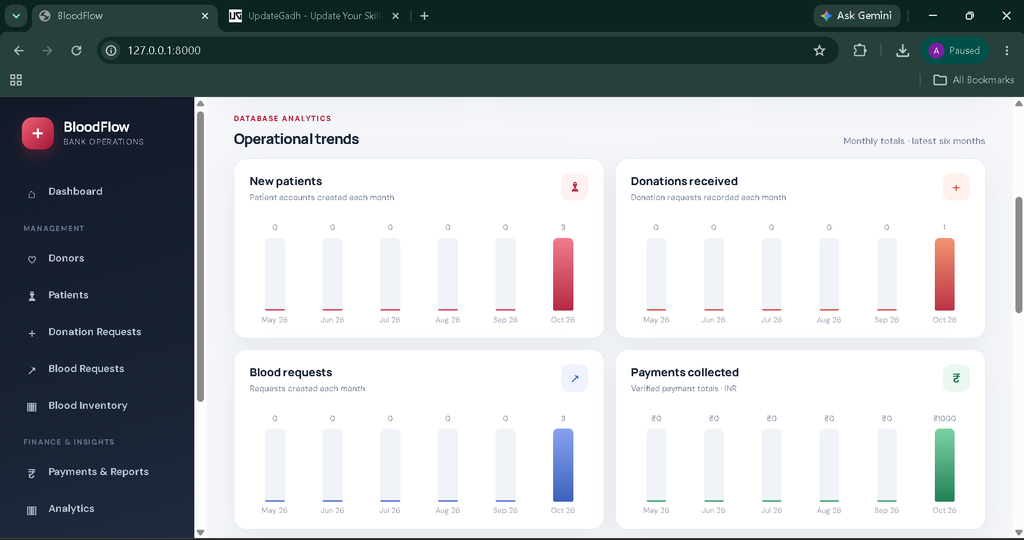Click the Blood requests Oct 26 blue bar
The height and width of the screenshot is (540, 1024).
(563, 465)
